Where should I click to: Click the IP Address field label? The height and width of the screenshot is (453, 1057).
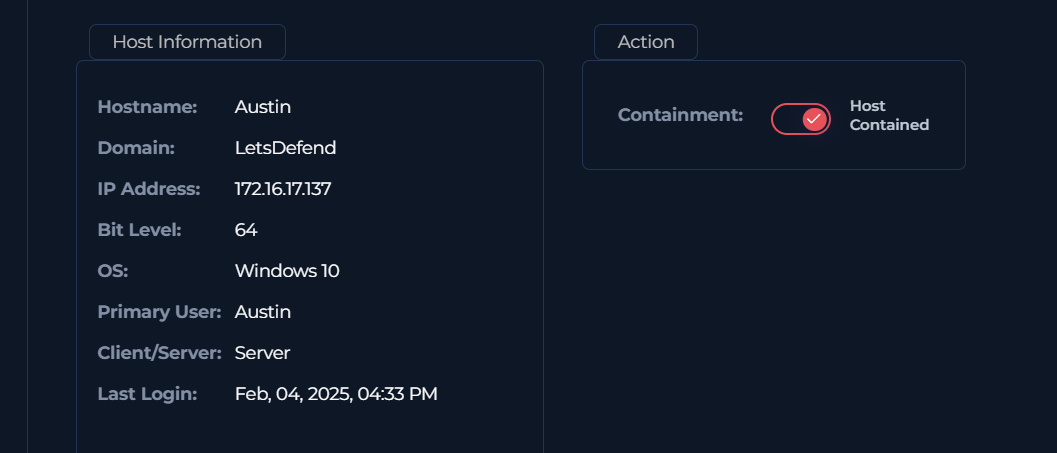149,189
